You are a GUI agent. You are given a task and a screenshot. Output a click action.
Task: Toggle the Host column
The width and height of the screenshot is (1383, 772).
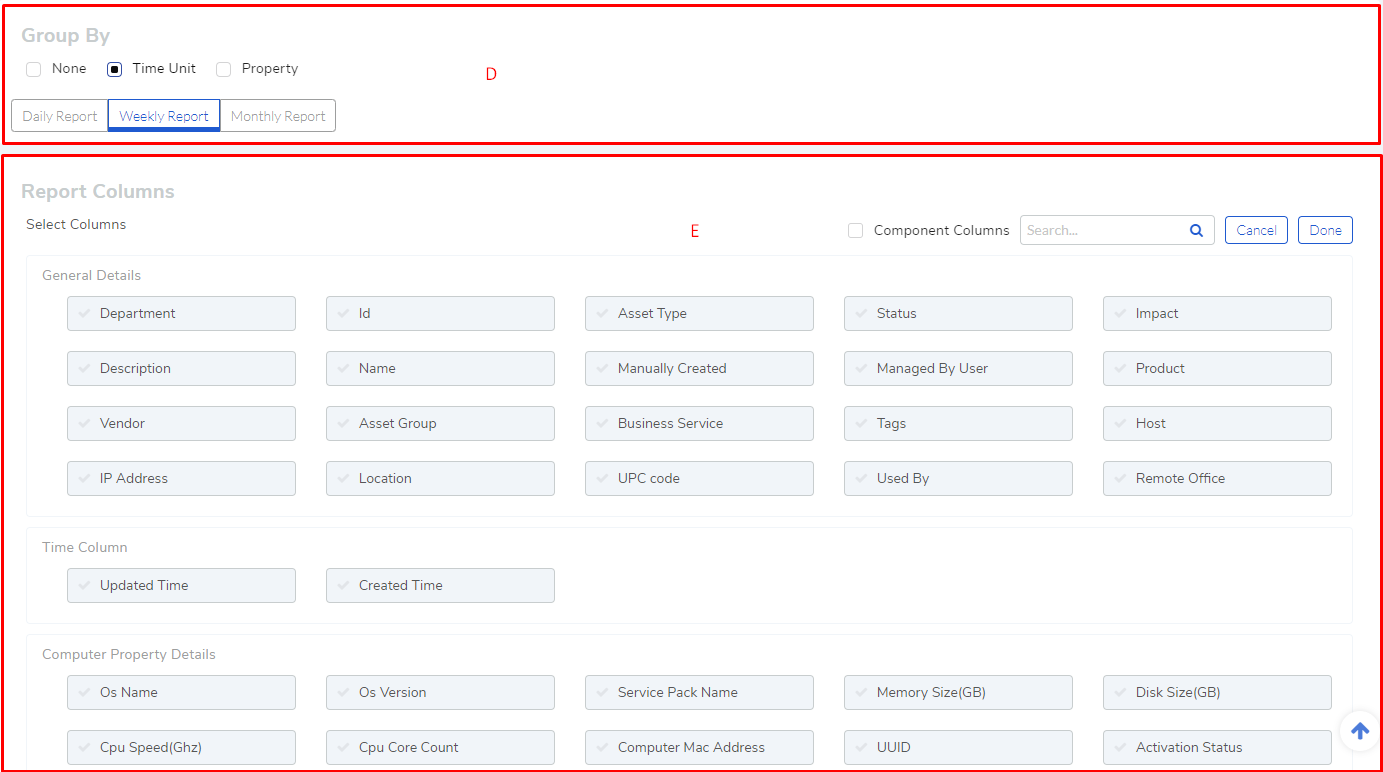(x=1217, y=423)
